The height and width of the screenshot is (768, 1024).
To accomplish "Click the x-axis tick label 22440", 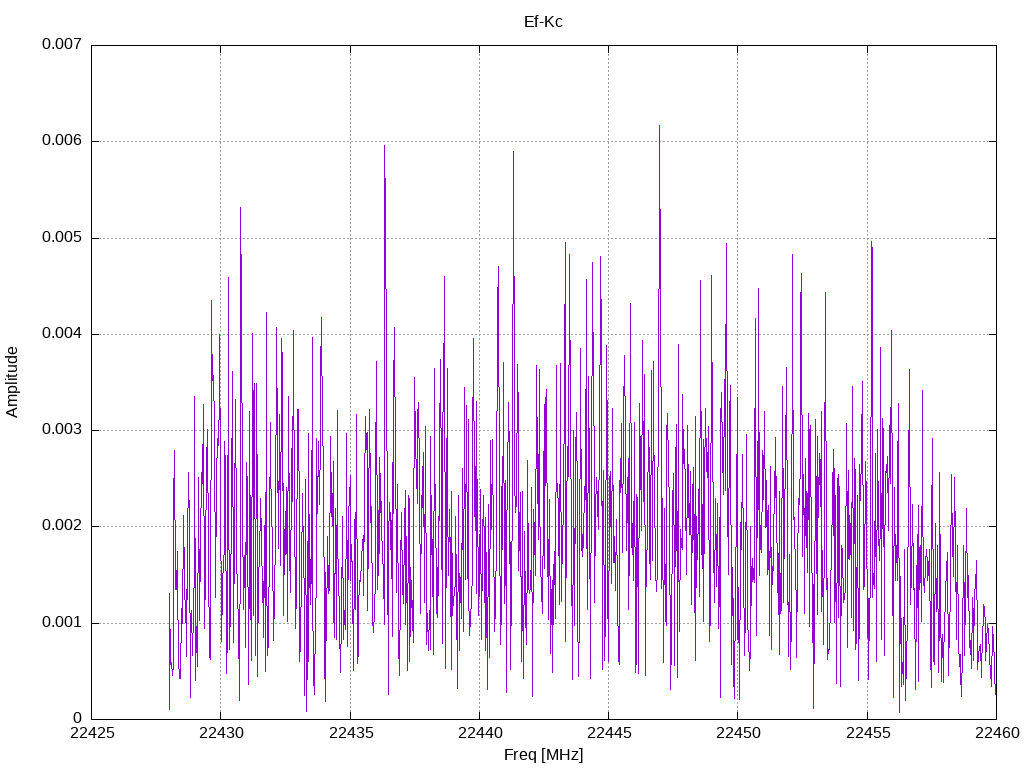I will [x=479, y=733].
